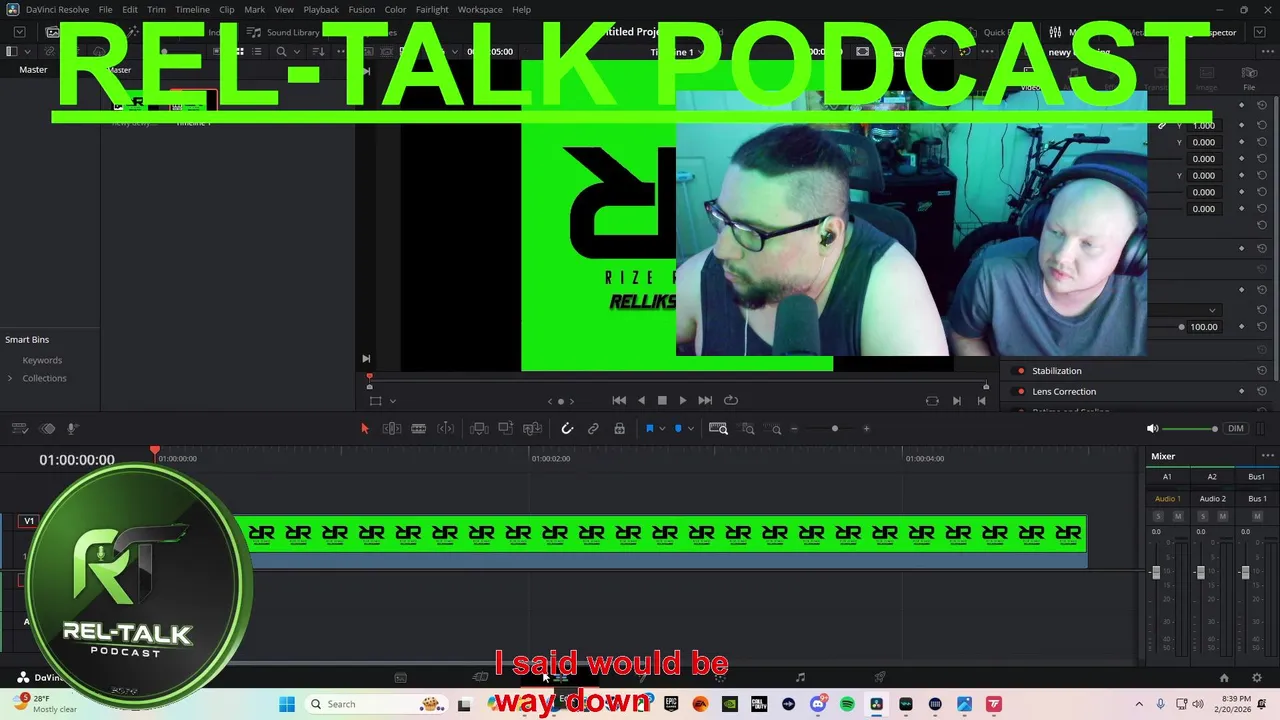Switch to the Fairlight page

coord(800,678)
